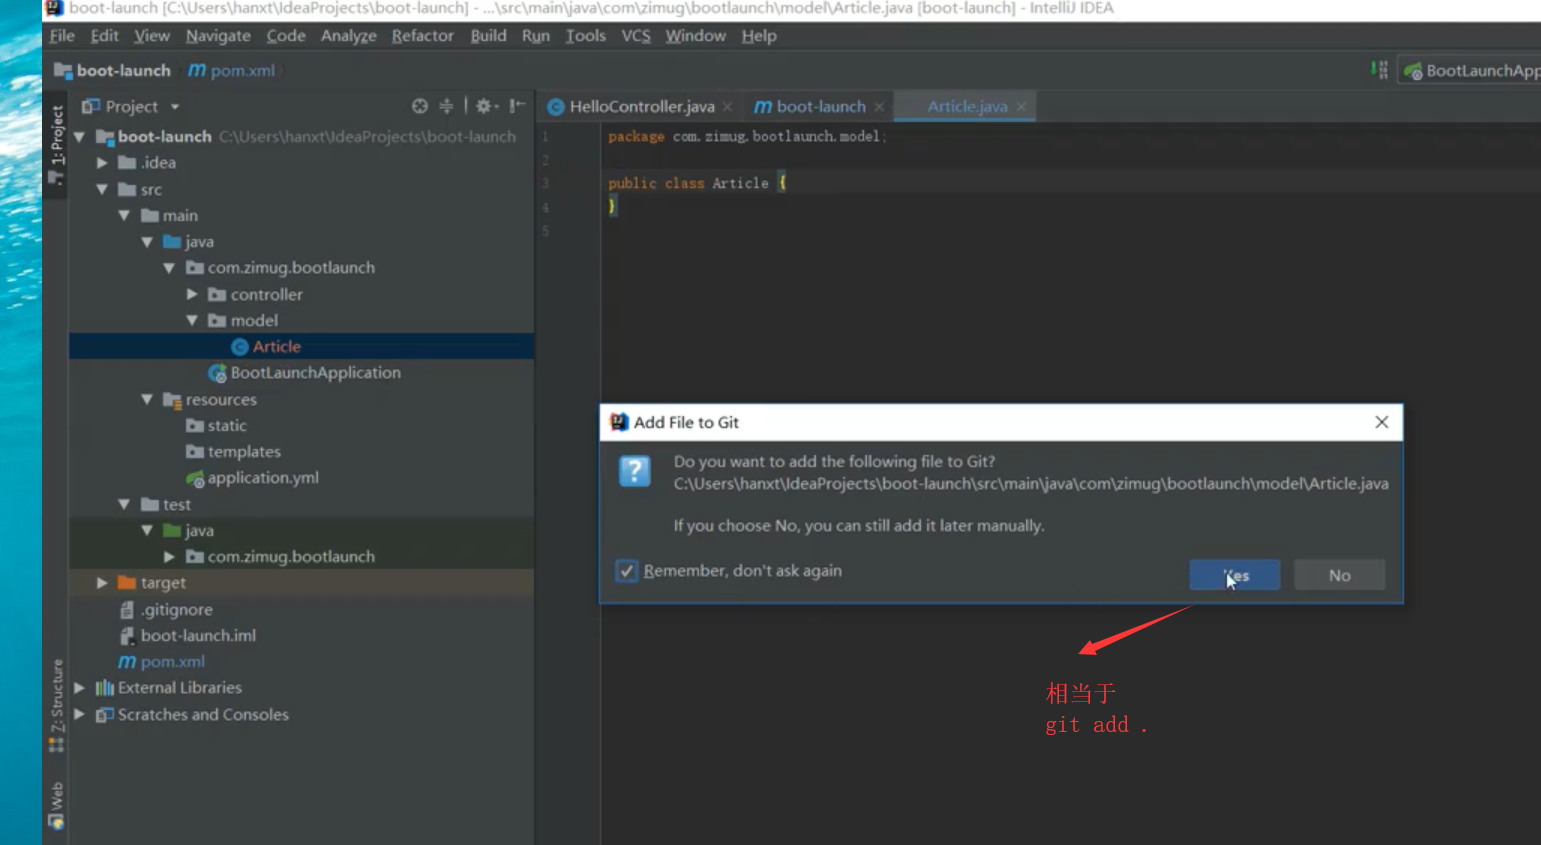Screen dimensions: 1541x845
Task: Click BootLaunchApplication spring class icon
Action: tap(217, 373)
